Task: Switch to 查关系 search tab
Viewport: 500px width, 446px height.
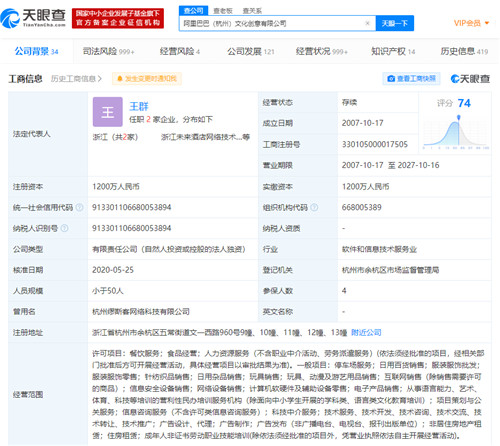Action: tap(252, 11)
